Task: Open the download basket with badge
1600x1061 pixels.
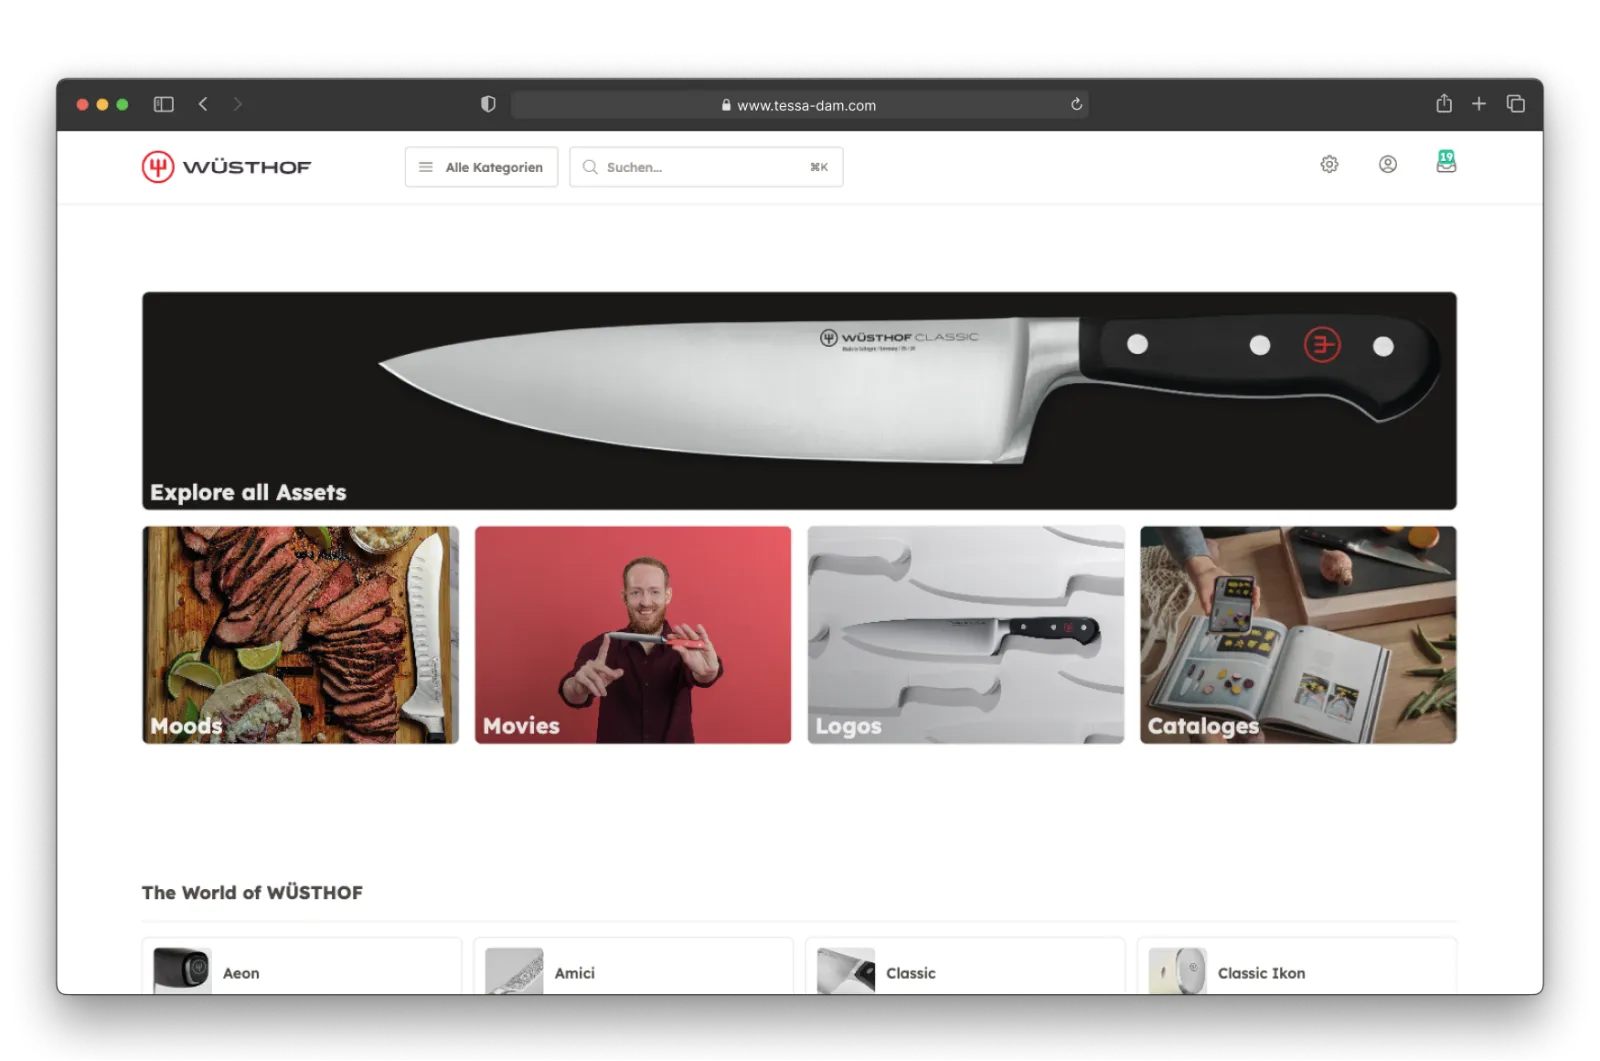Action: click(x=1446, y=163)
